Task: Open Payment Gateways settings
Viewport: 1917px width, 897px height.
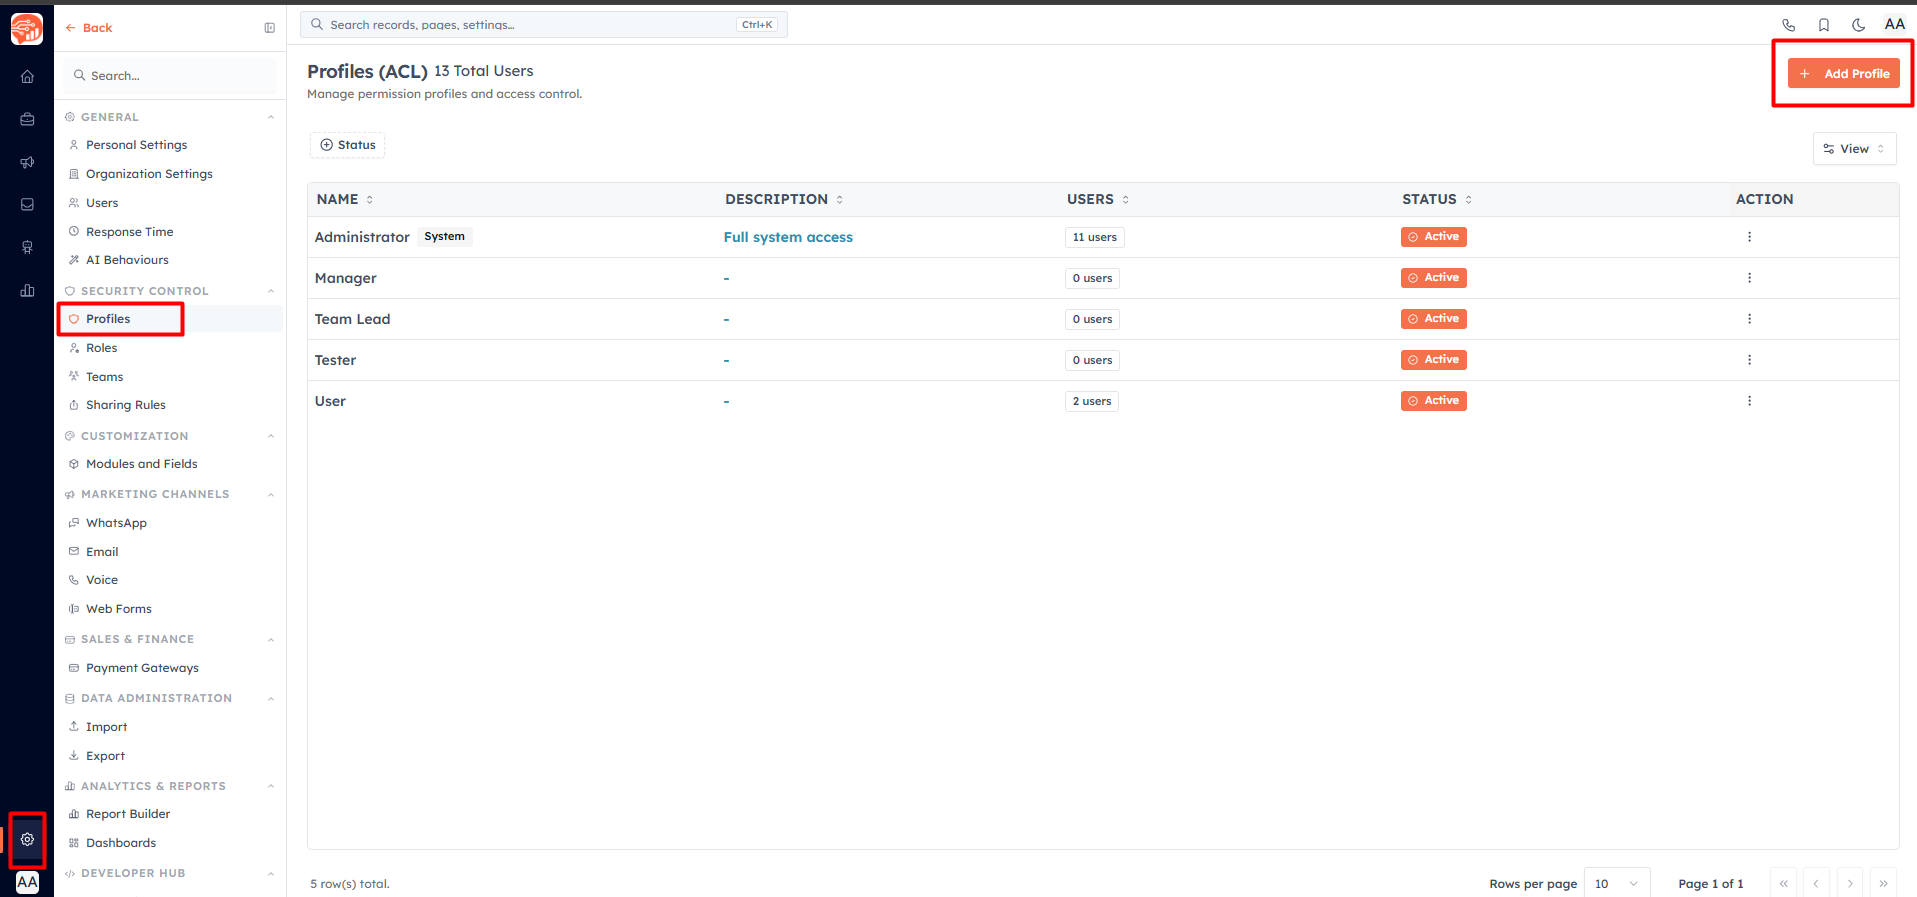Action: [x=142, y=668]
